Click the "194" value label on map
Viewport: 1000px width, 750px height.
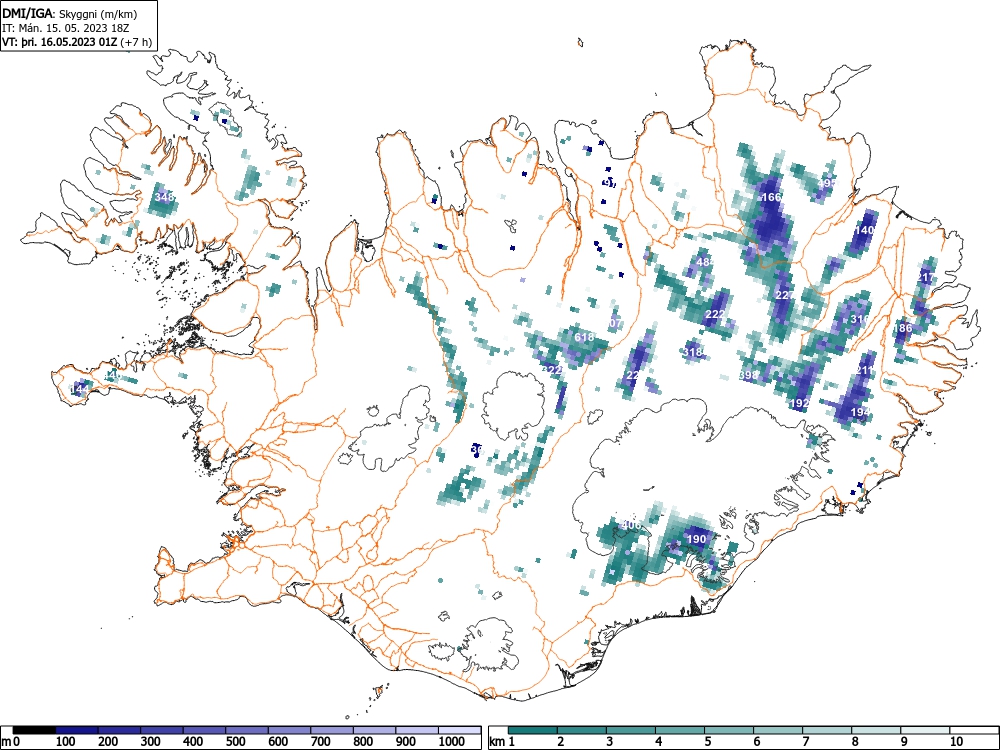pyautogui.click(x=860, y=413)
